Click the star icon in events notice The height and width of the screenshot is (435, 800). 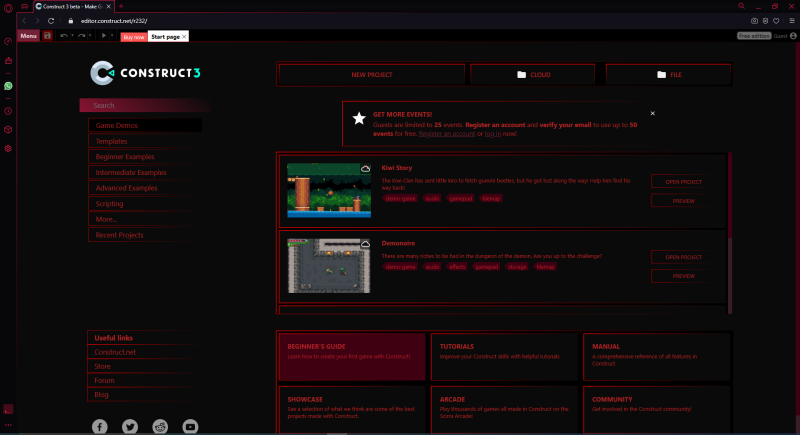coord(359,118)
